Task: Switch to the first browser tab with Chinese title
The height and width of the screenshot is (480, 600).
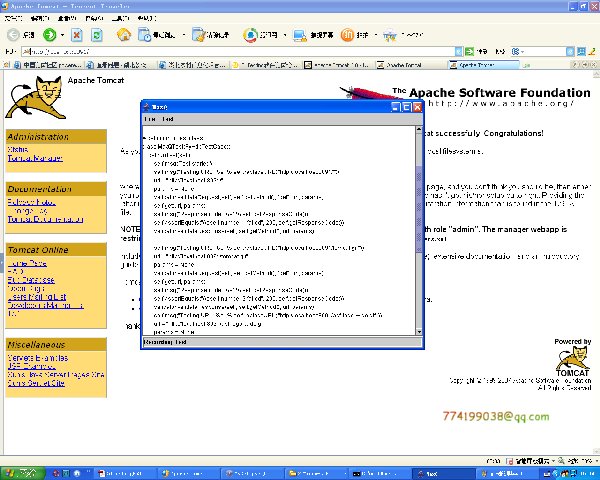Action: [48, 65]
